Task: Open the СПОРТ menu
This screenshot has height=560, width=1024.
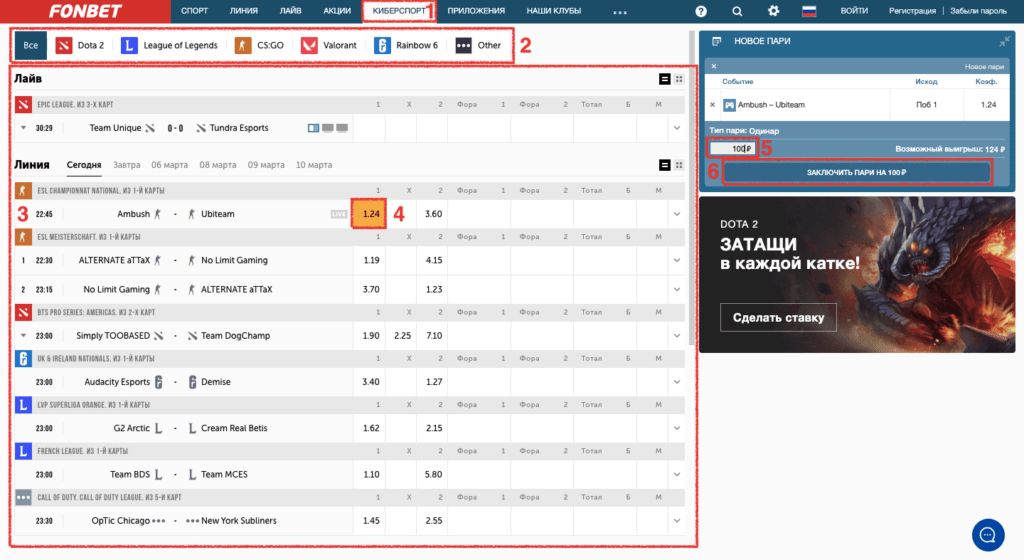Action: pyautogui.click(x=195, y=11)
